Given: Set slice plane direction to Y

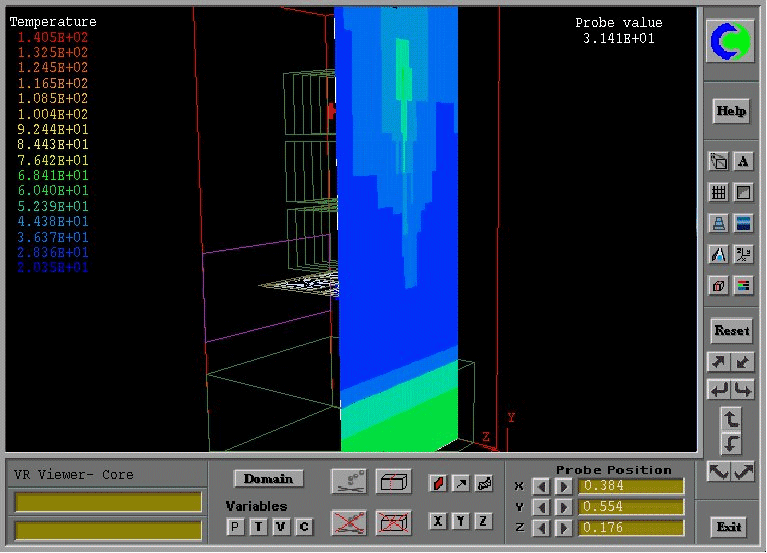Looking at the screenshot, I should (x=461, y=521).
